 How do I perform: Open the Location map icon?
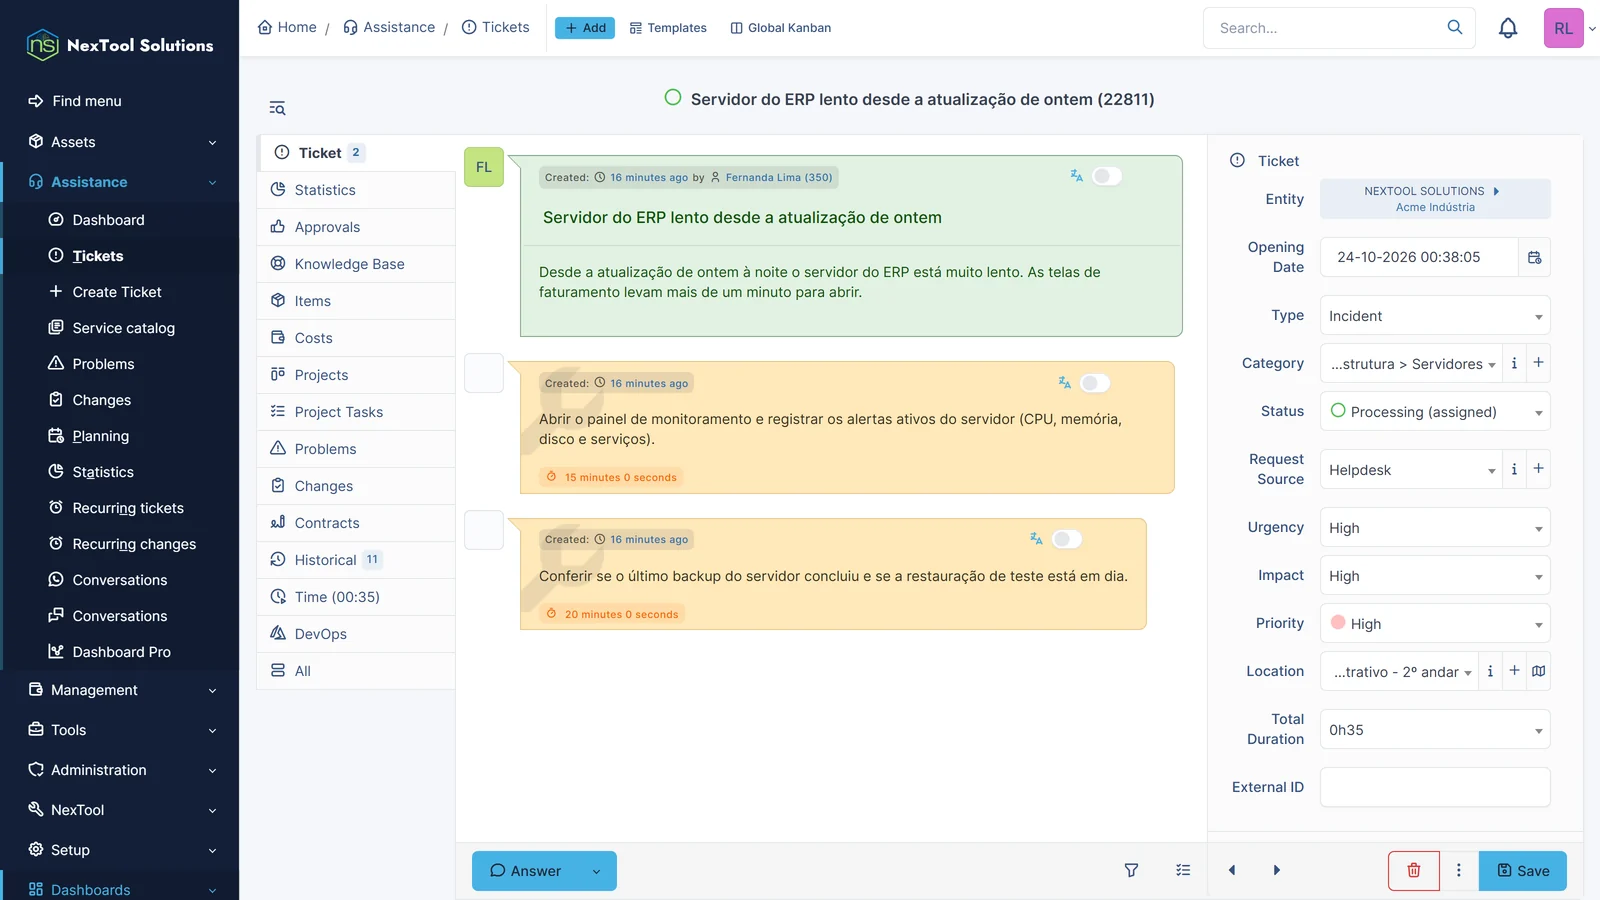click(x=1539, y=671)
